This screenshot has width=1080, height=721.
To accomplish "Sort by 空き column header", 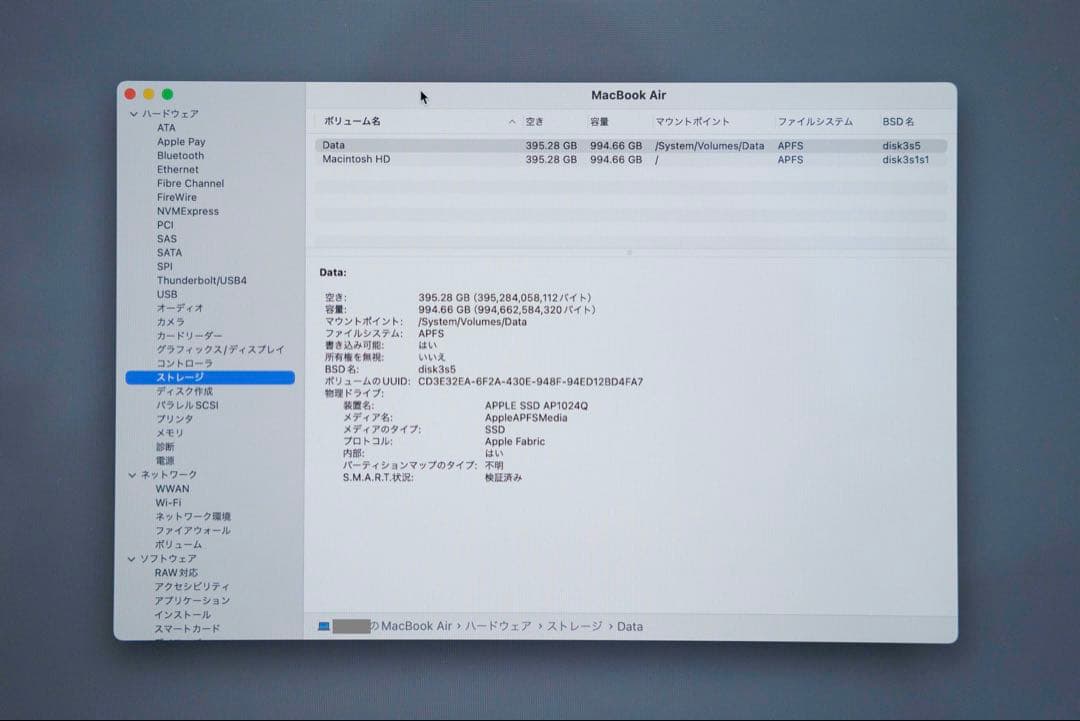I will pyautogui.click(x=534, y=122).
